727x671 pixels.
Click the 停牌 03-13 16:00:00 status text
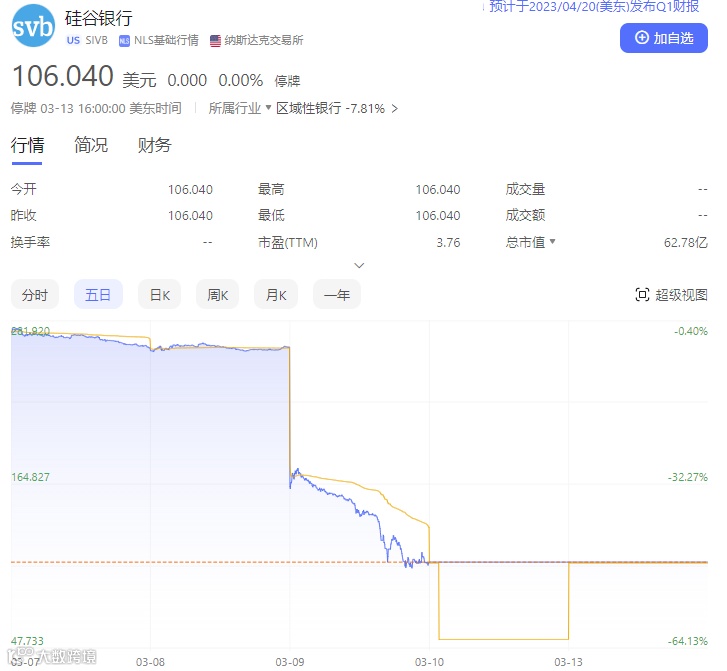[x=96, y=109]
